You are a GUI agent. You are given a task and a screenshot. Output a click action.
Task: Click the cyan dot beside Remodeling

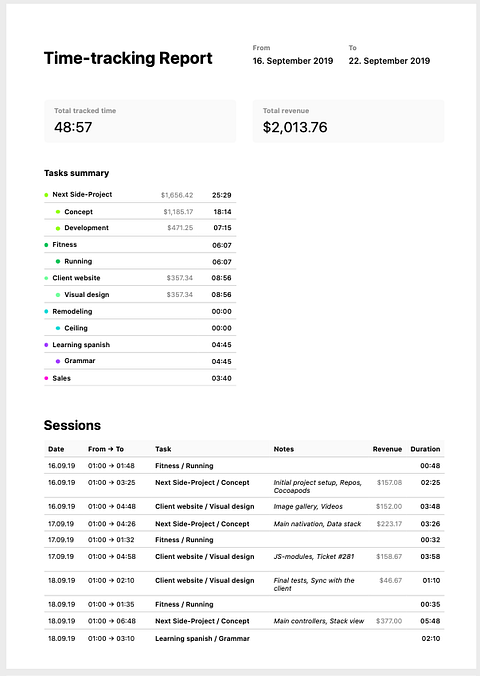click(x=46, y=311)
